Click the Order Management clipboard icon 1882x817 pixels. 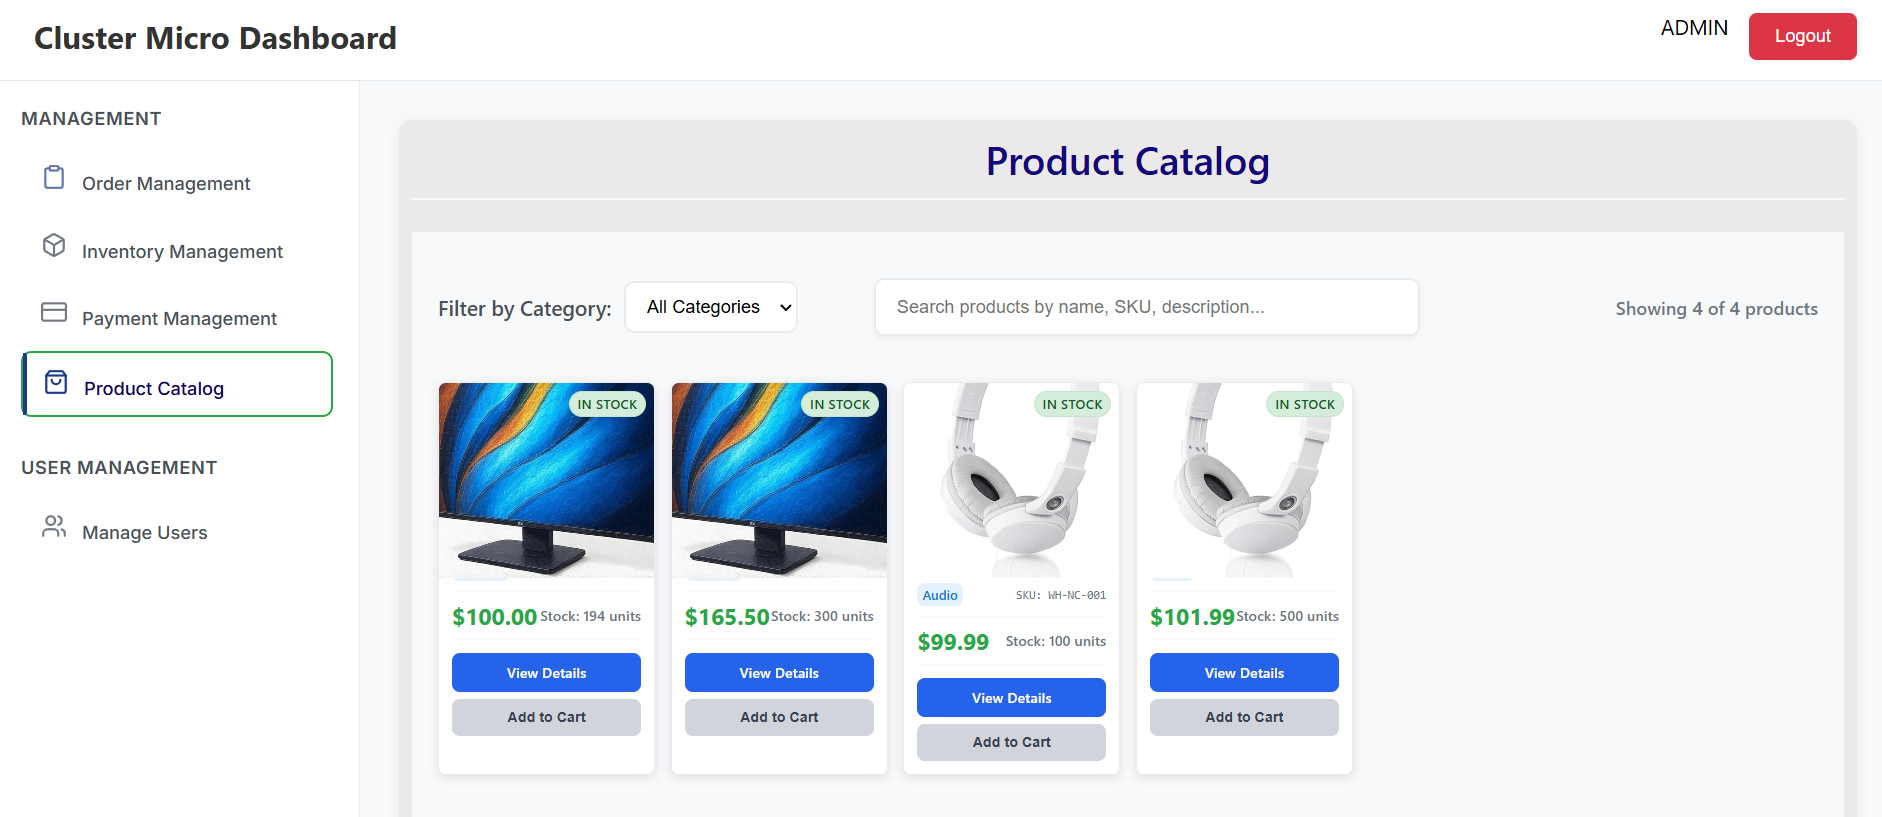click(53, 178)
